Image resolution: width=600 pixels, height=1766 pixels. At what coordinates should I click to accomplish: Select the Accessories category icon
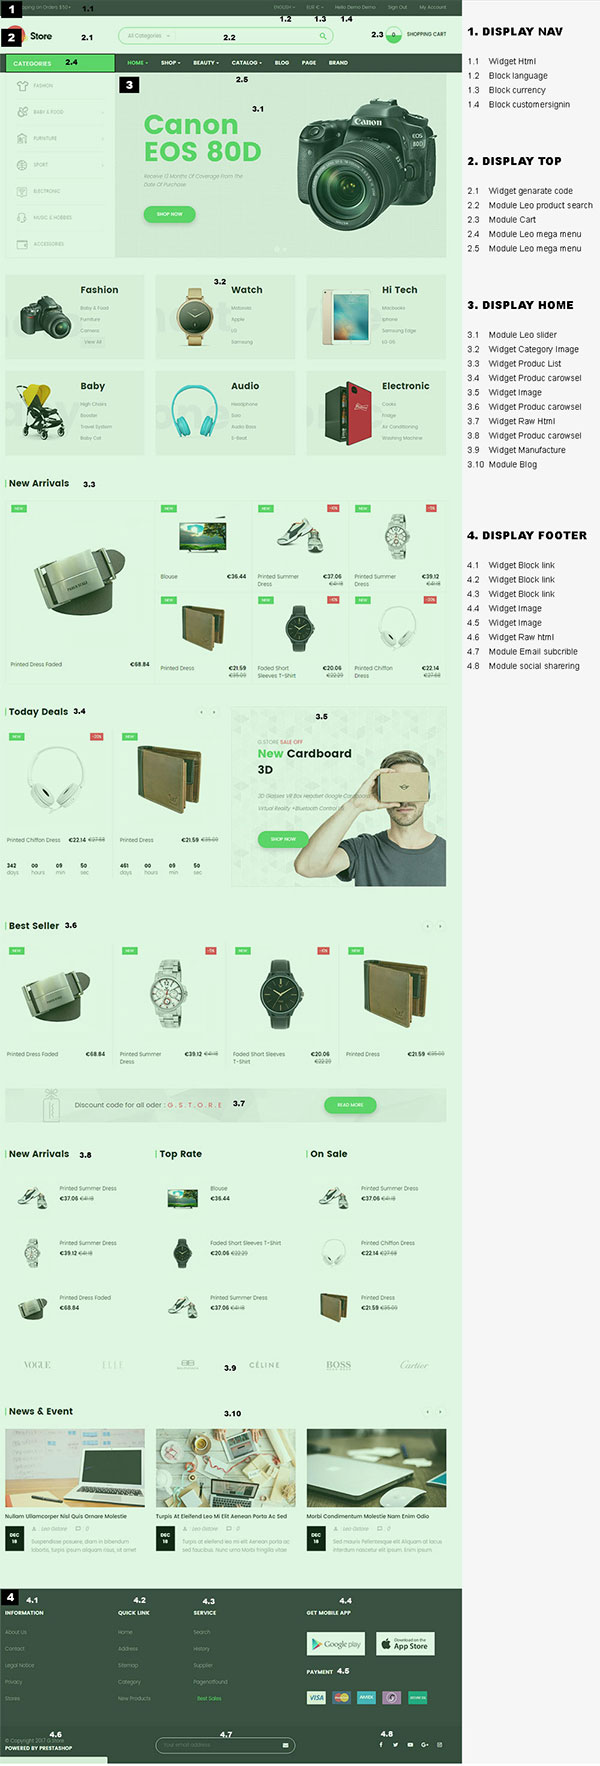(23, 244)
